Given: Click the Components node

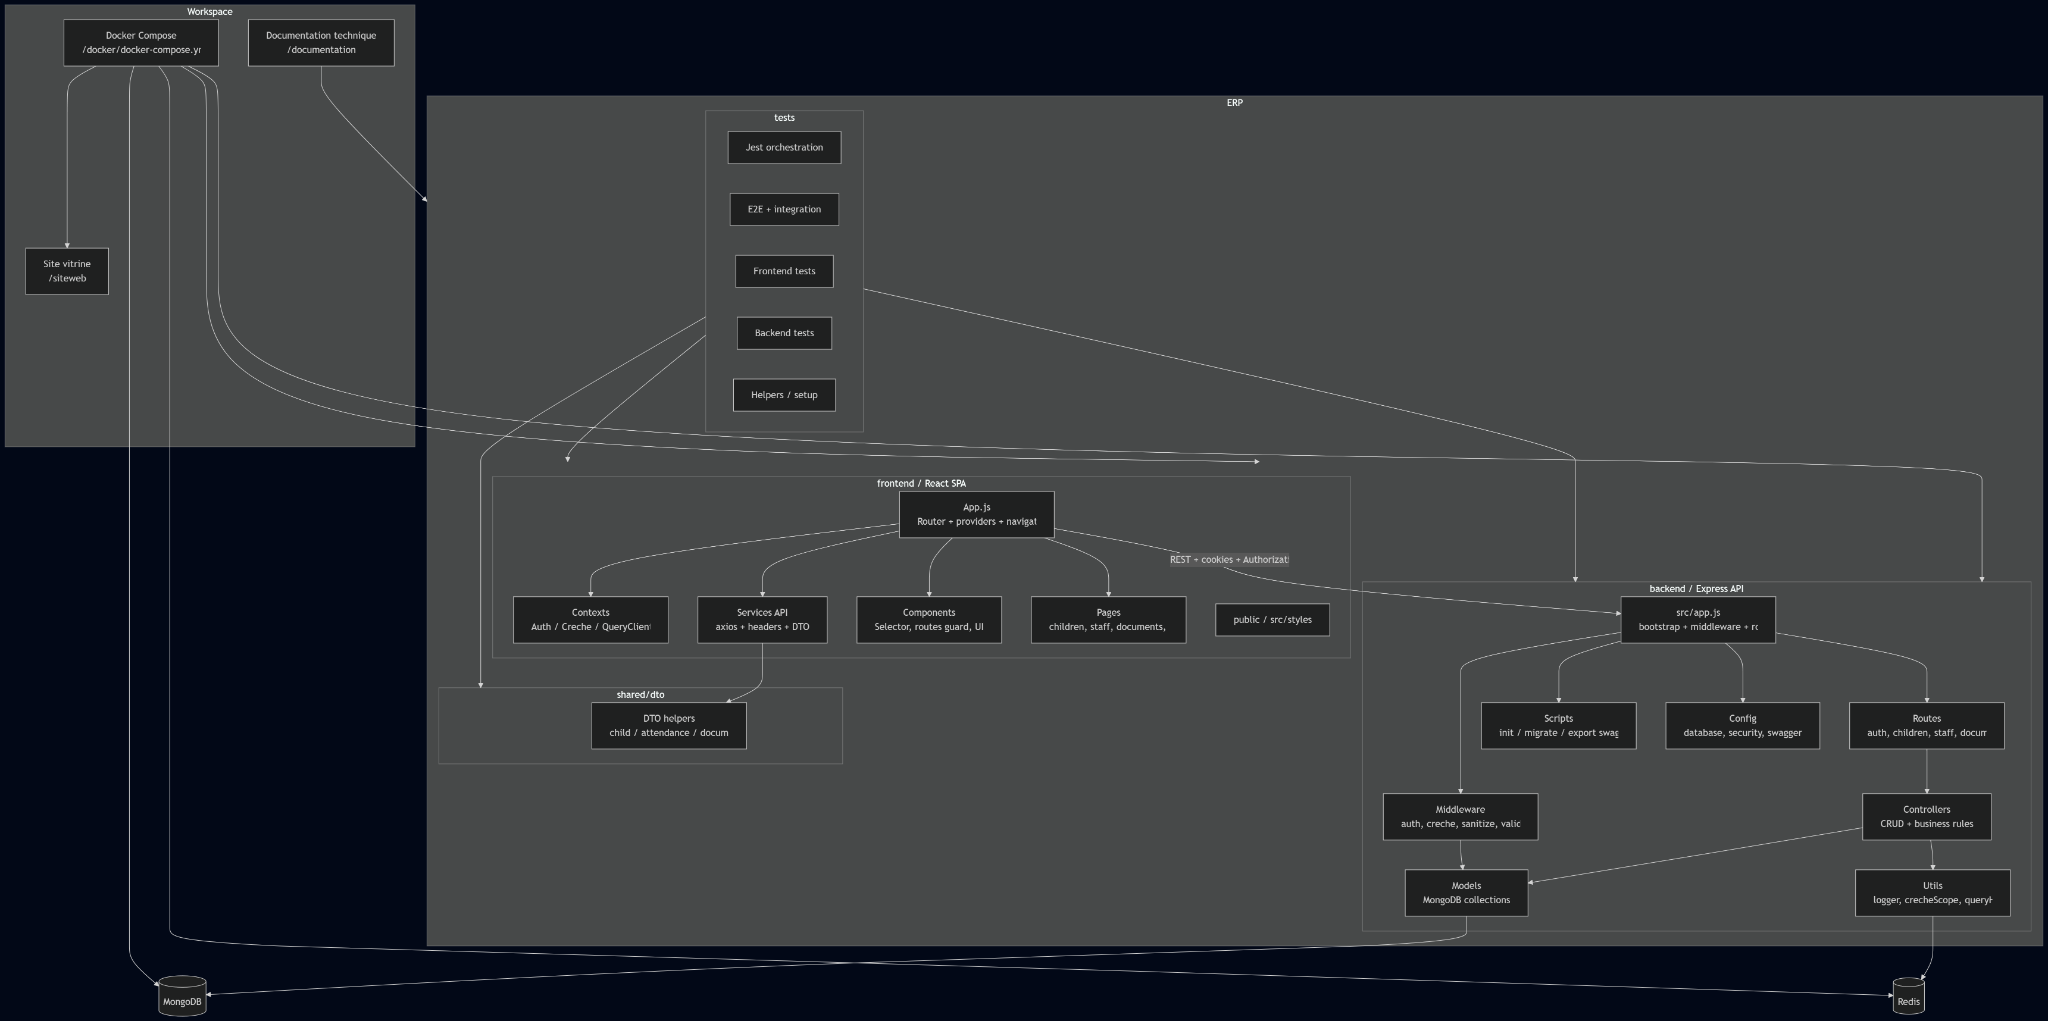Looking at the screenshot, I should pyautogui.click(x=929, y=620).
